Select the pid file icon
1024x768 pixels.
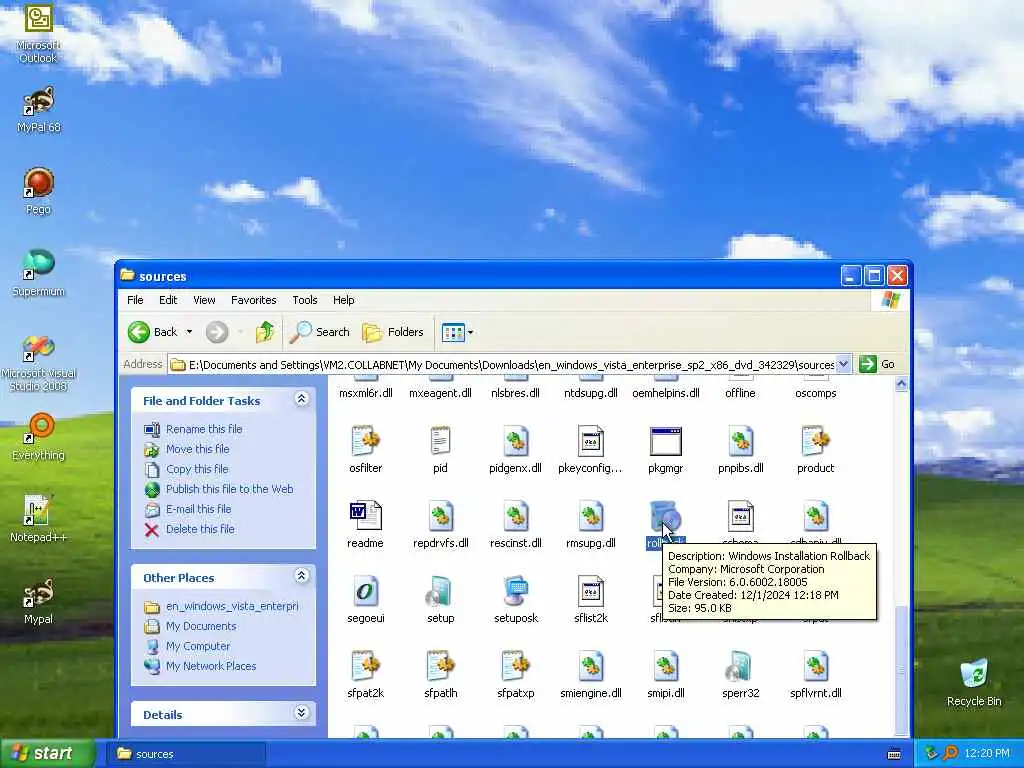440,442
